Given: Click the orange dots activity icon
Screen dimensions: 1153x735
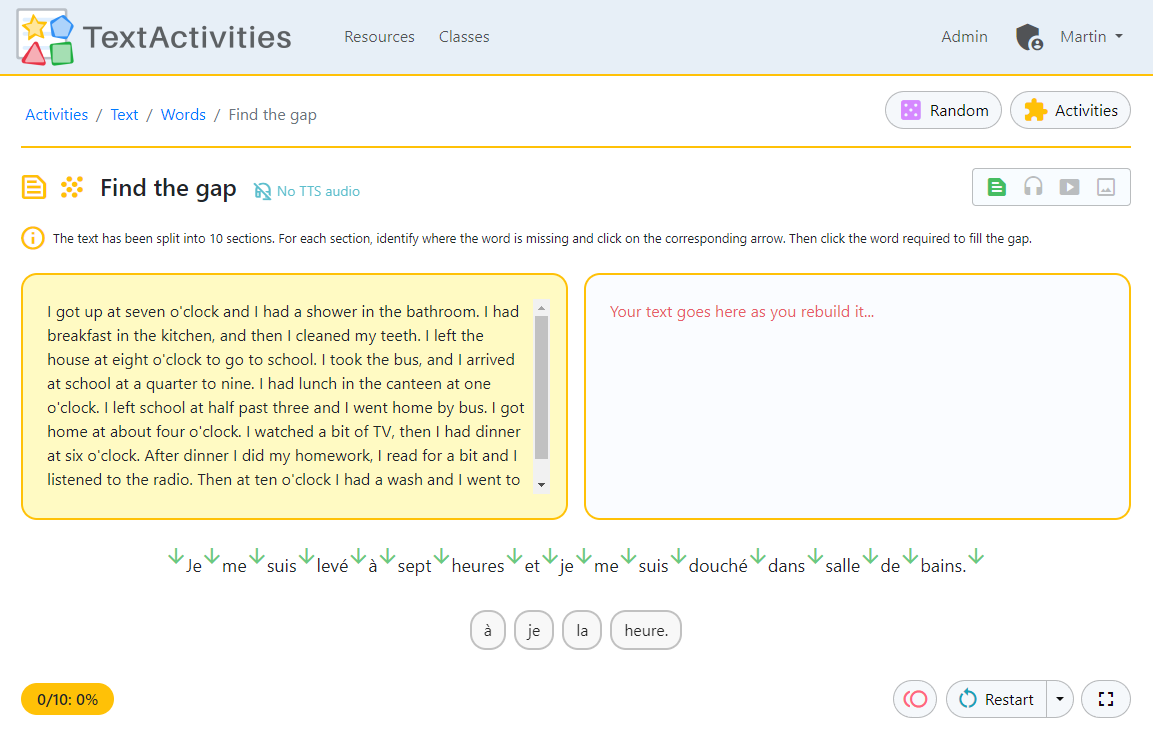Looking at the screenshot, I should tap(71, 187).
